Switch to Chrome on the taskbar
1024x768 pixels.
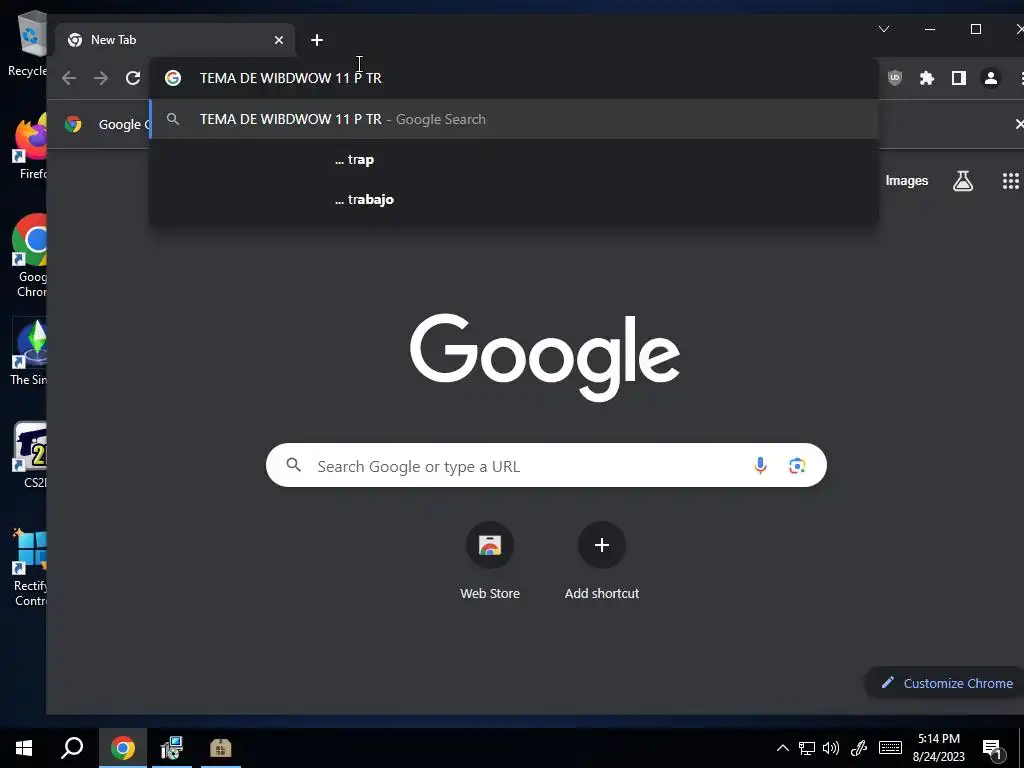123,748
